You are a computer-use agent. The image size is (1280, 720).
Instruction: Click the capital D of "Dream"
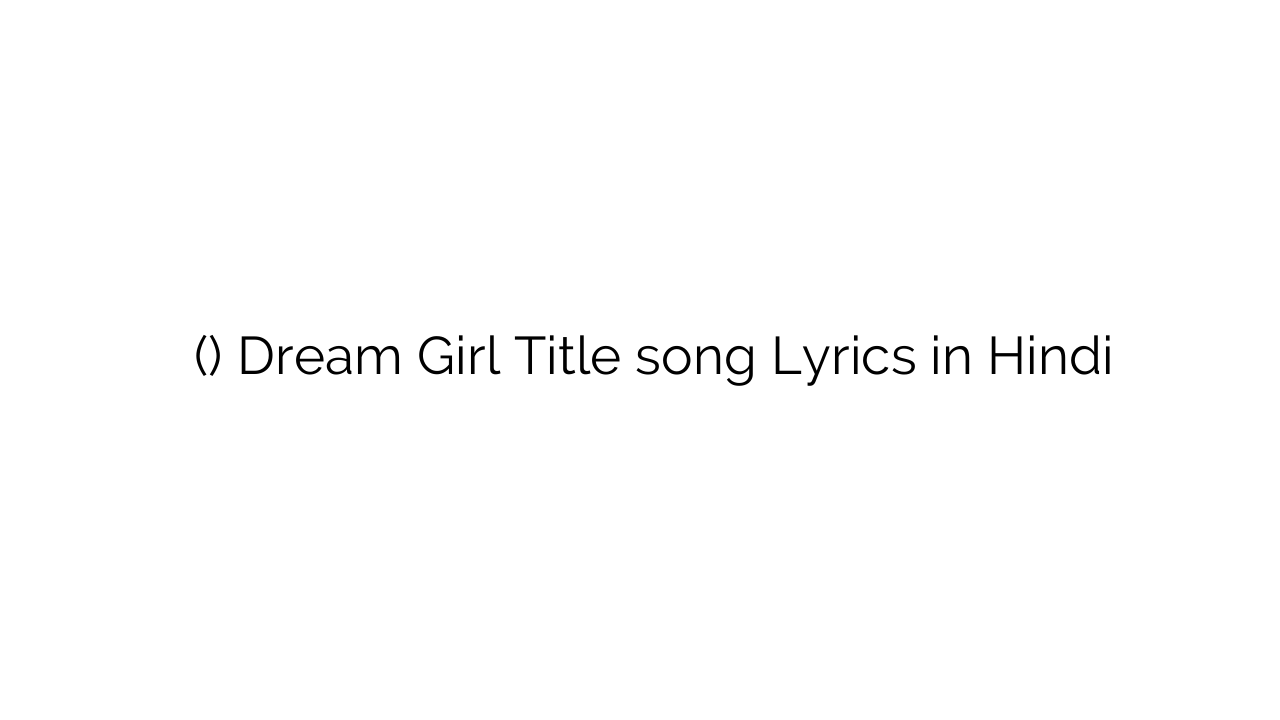point(255,356)
